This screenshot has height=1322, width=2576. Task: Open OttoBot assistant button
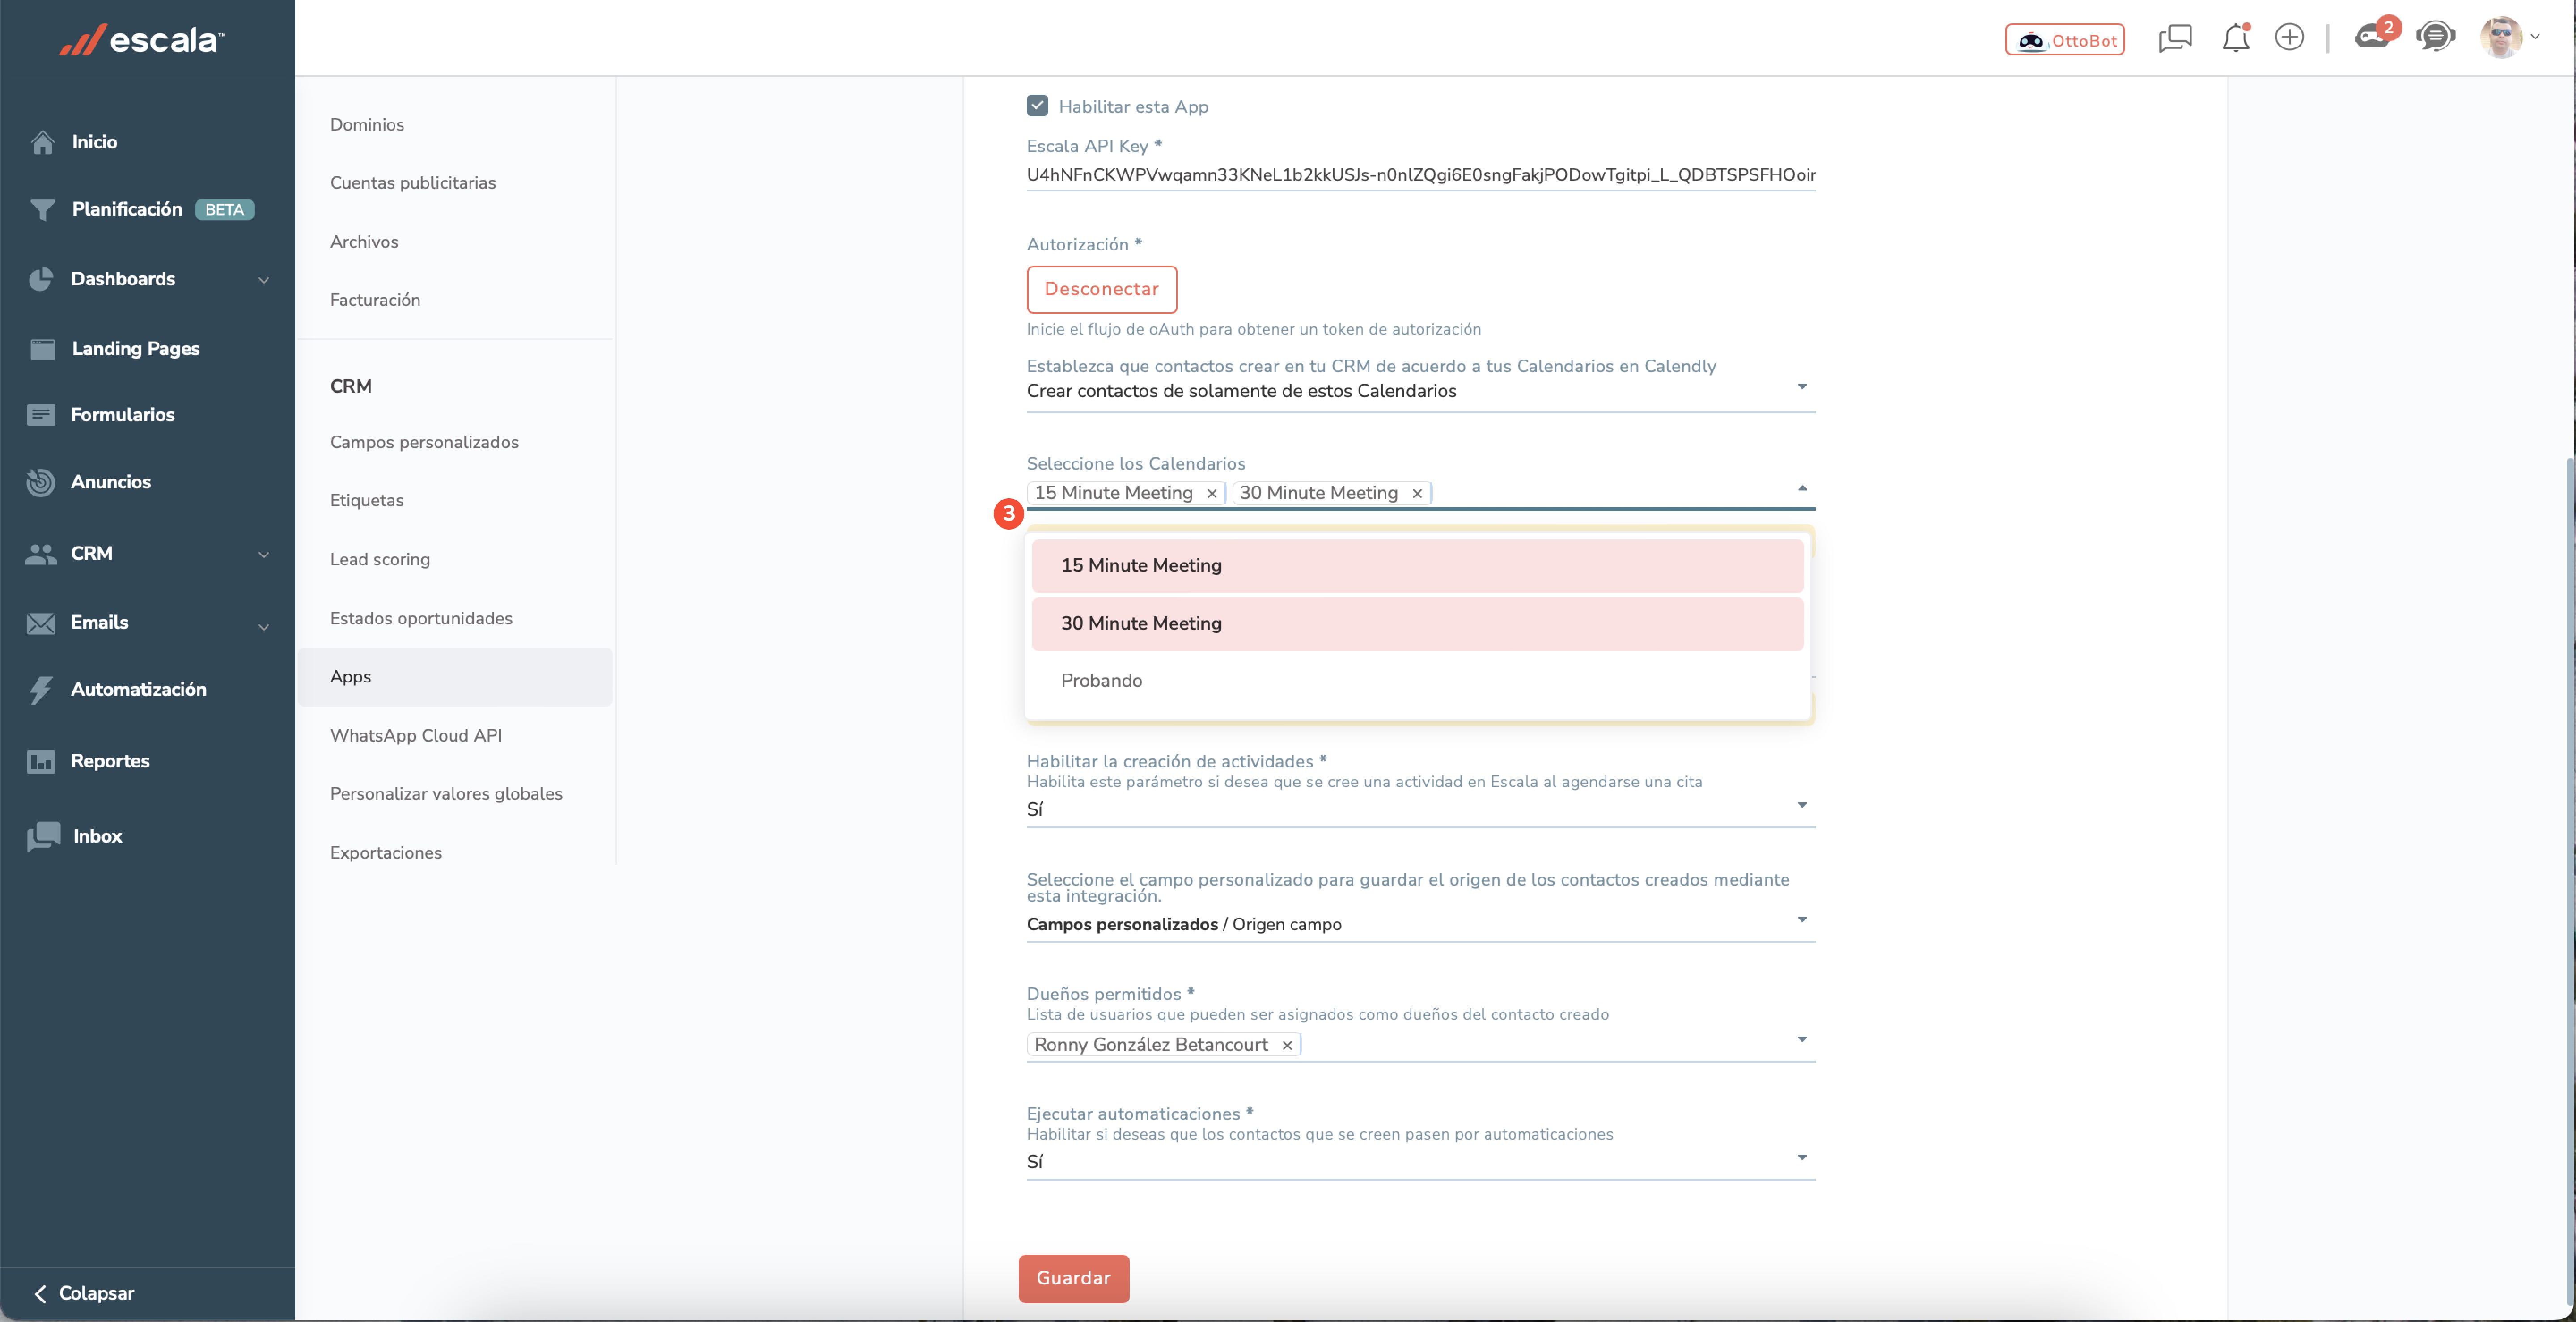click(2064, 39)
